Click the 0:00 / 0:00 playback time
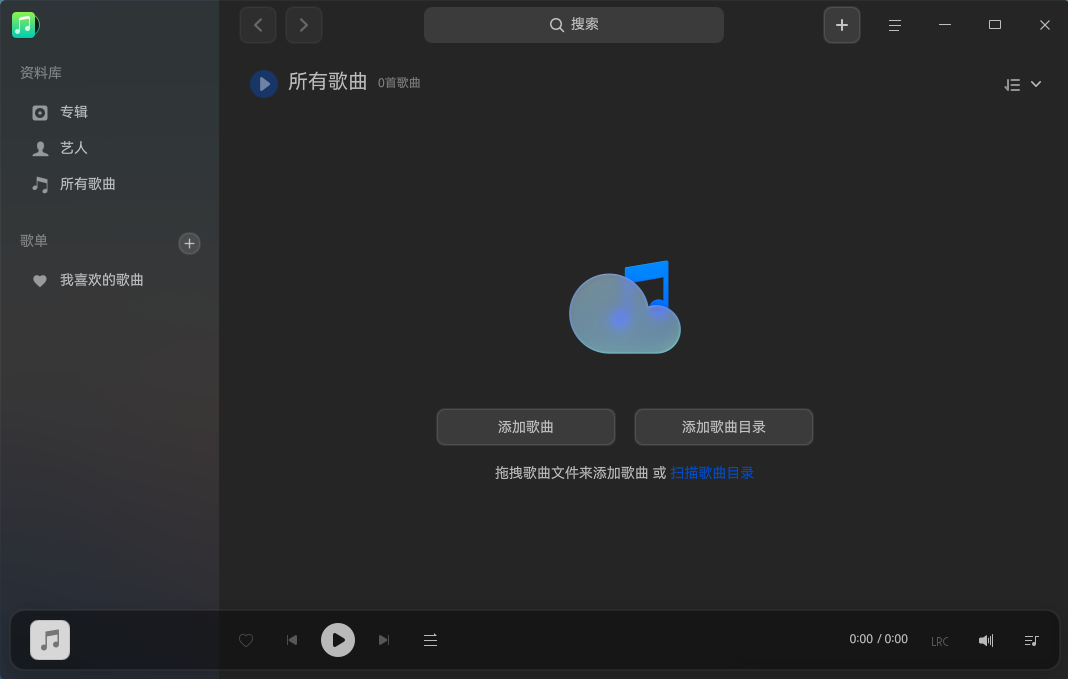Viewport: 1068px width, 679px height. [879, 639]
